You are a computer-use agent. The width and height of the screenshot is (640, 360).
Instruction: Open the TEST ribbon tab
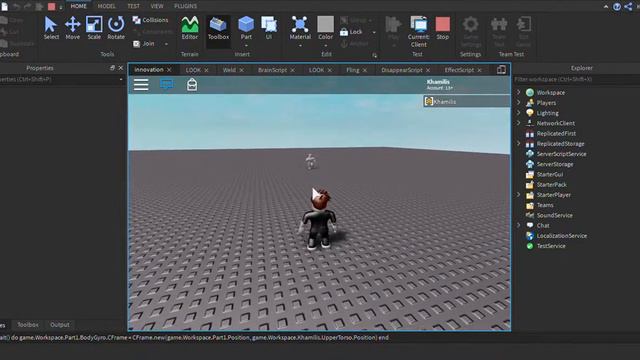tap(133, 6)
